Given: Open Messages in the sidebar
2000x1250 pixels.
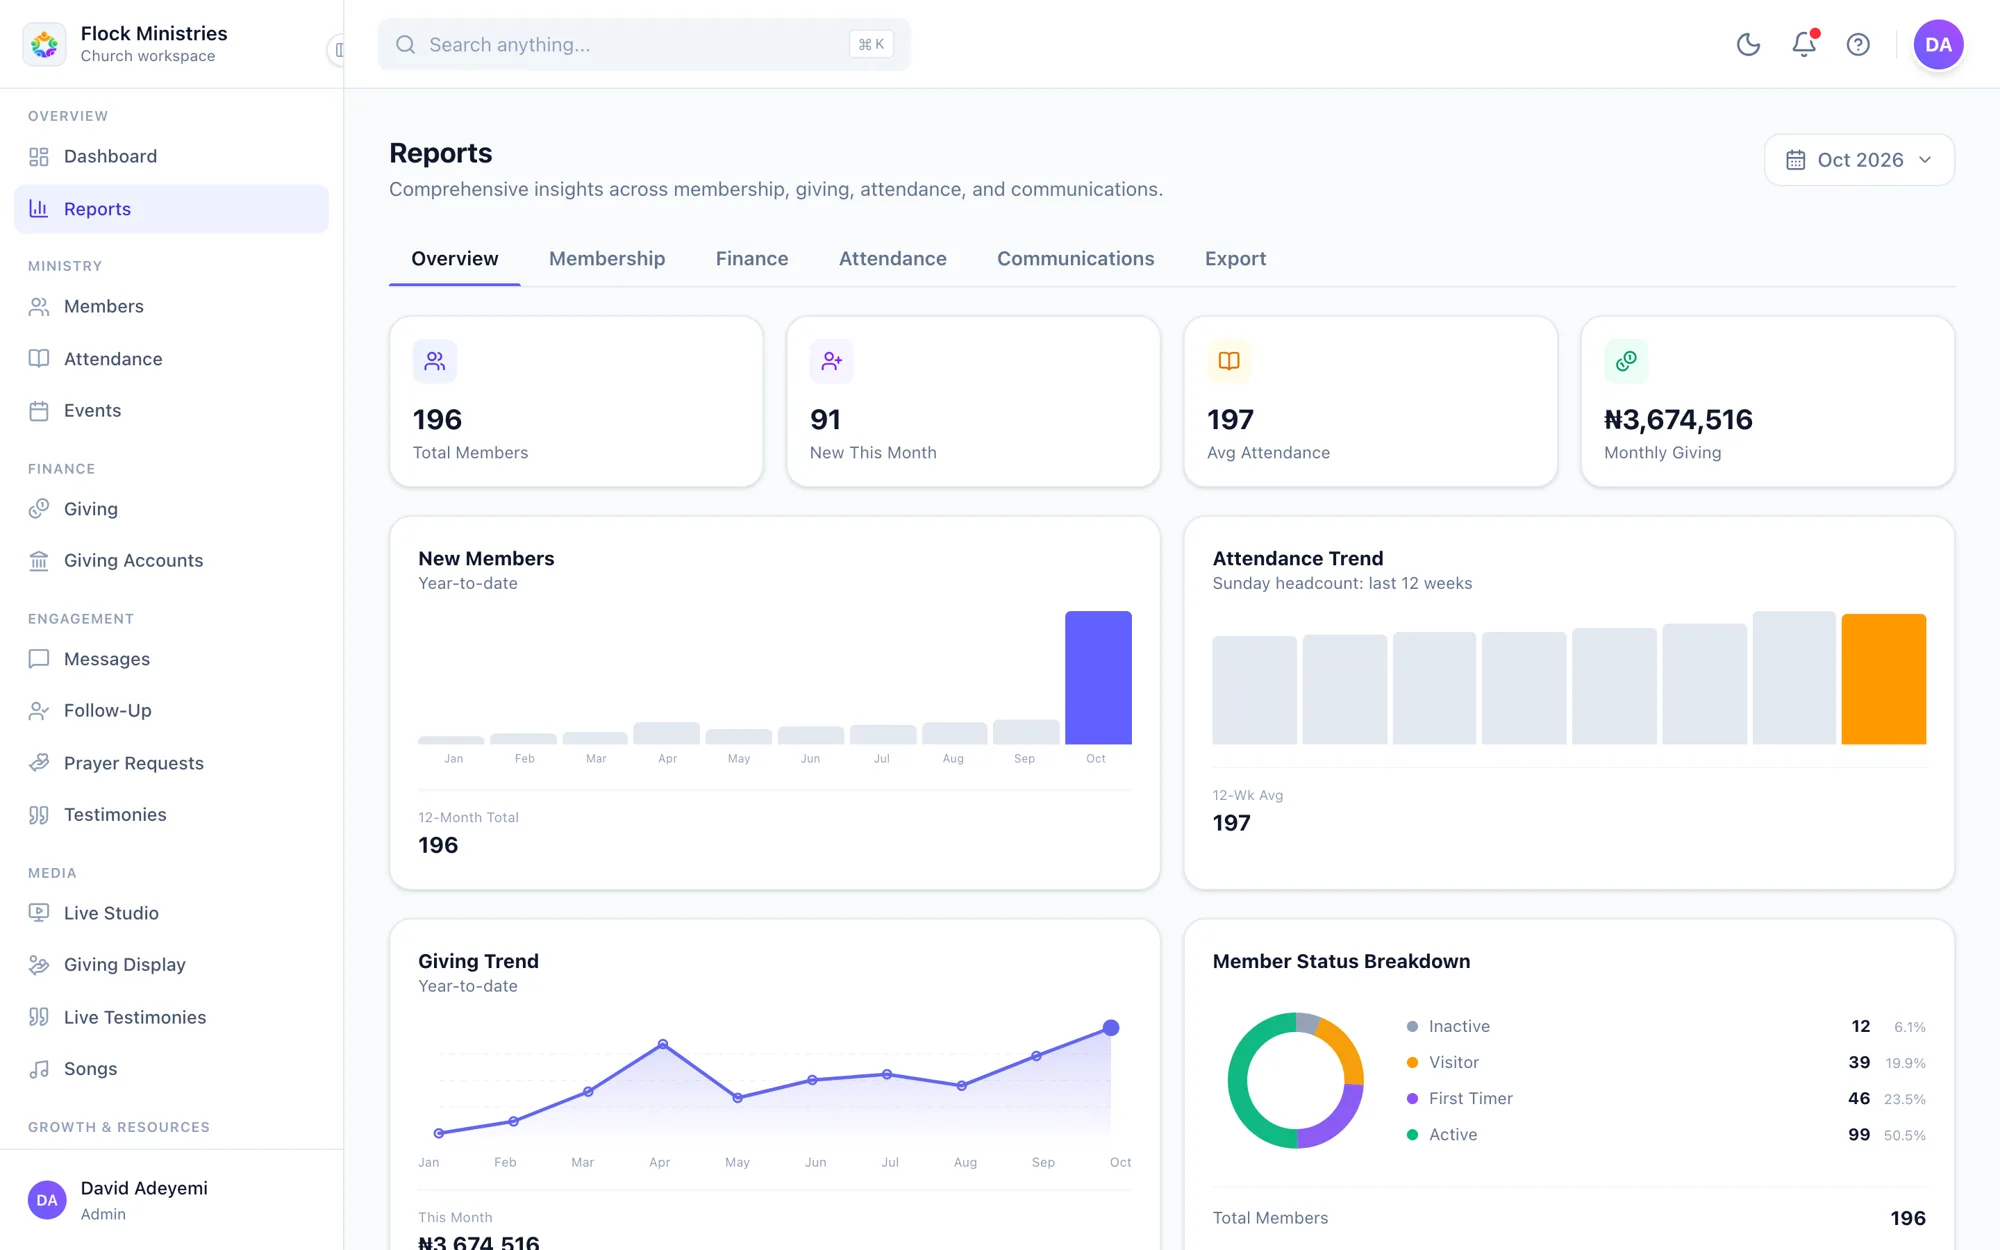Looking at the screenshot, I should click(x=171, y=659).
